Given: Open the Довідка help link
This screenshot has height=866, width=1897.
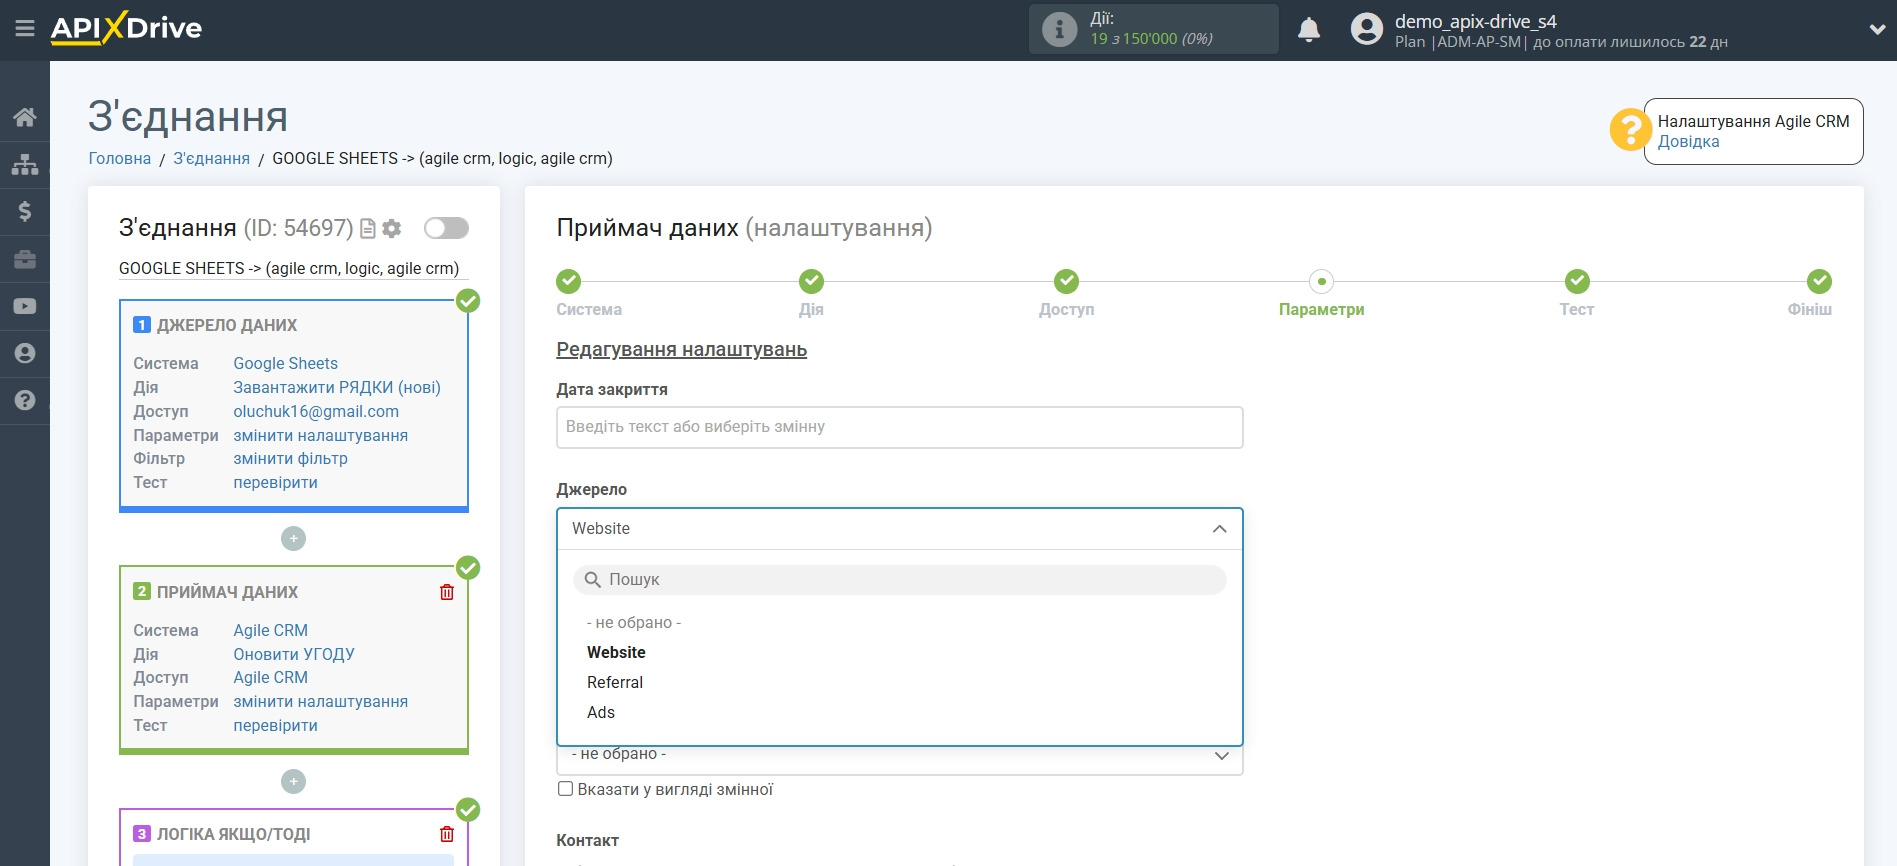Looking at the screenshot, I should (x=1688, y=142).
